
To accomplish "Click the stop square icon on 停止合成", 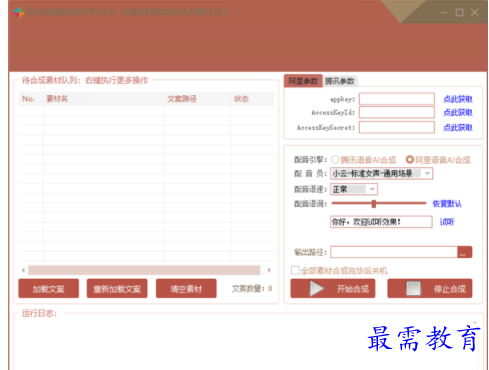I will pyautogui.click(x=413, y=289).
